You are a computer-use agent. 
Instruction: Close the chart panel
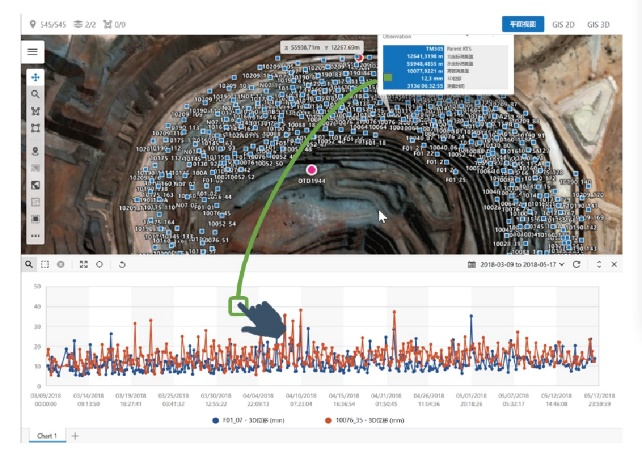[614, 265]
